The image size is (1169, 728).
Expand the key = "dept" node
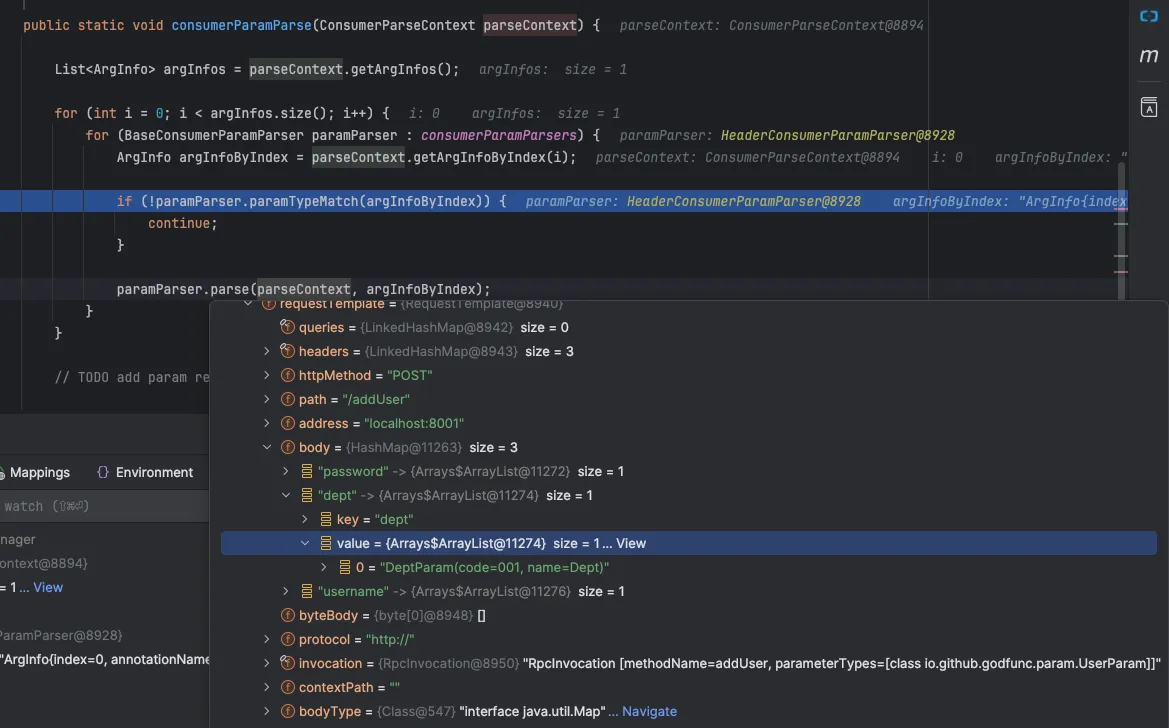tap(304, 518)
